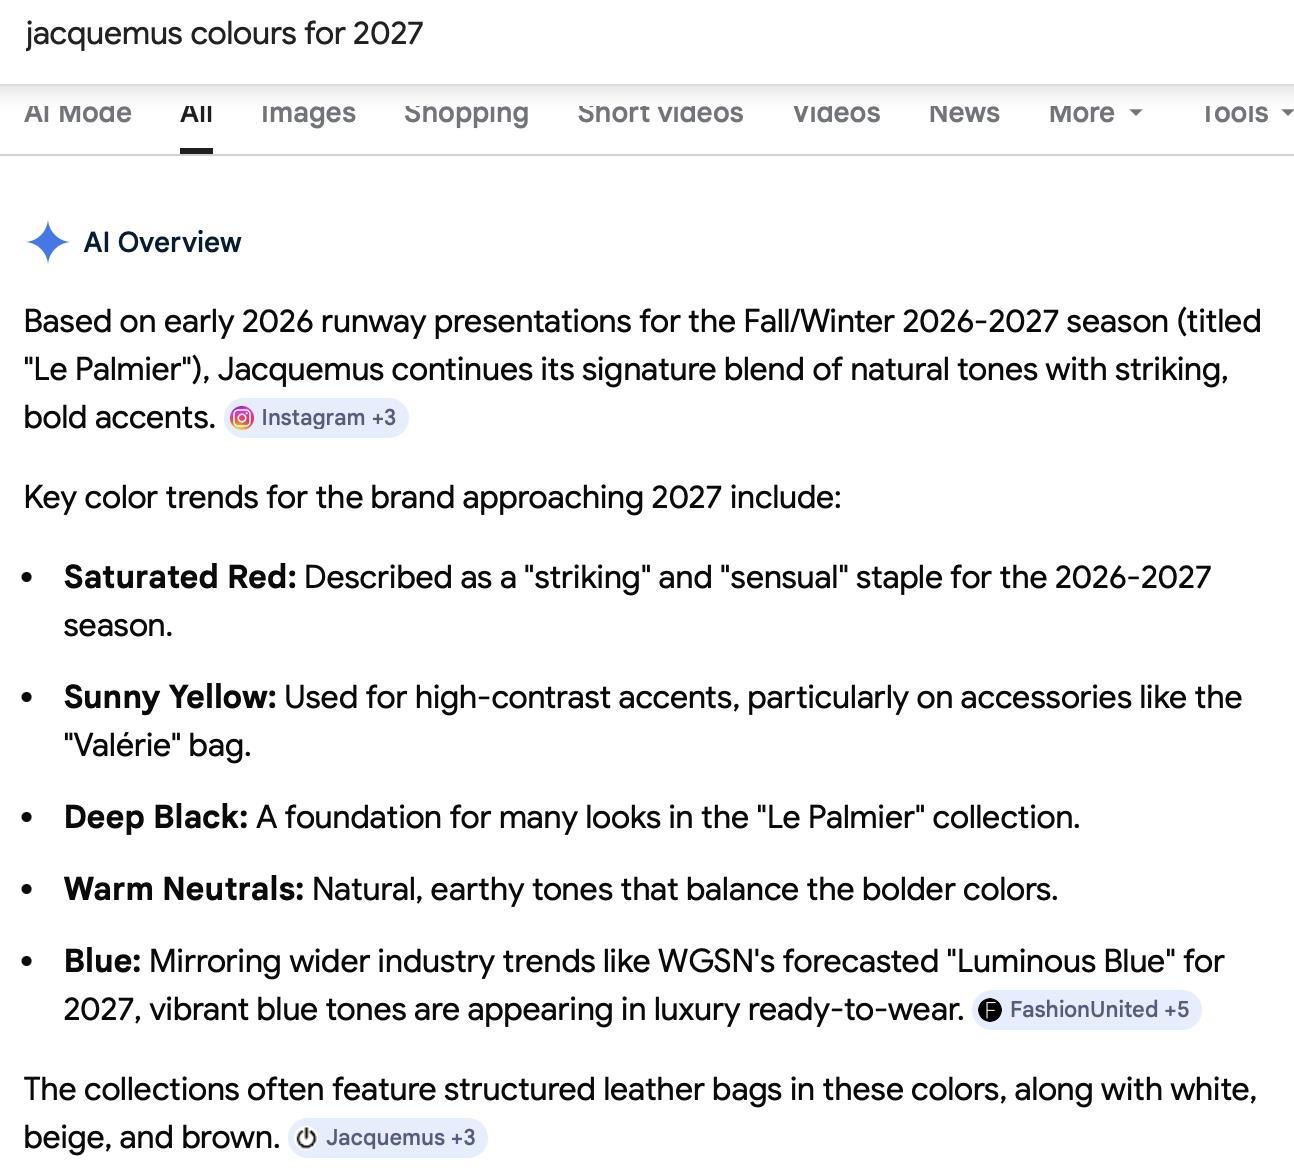Select the All results tab
1294x1176 pixels.
(x=196, y=113)
